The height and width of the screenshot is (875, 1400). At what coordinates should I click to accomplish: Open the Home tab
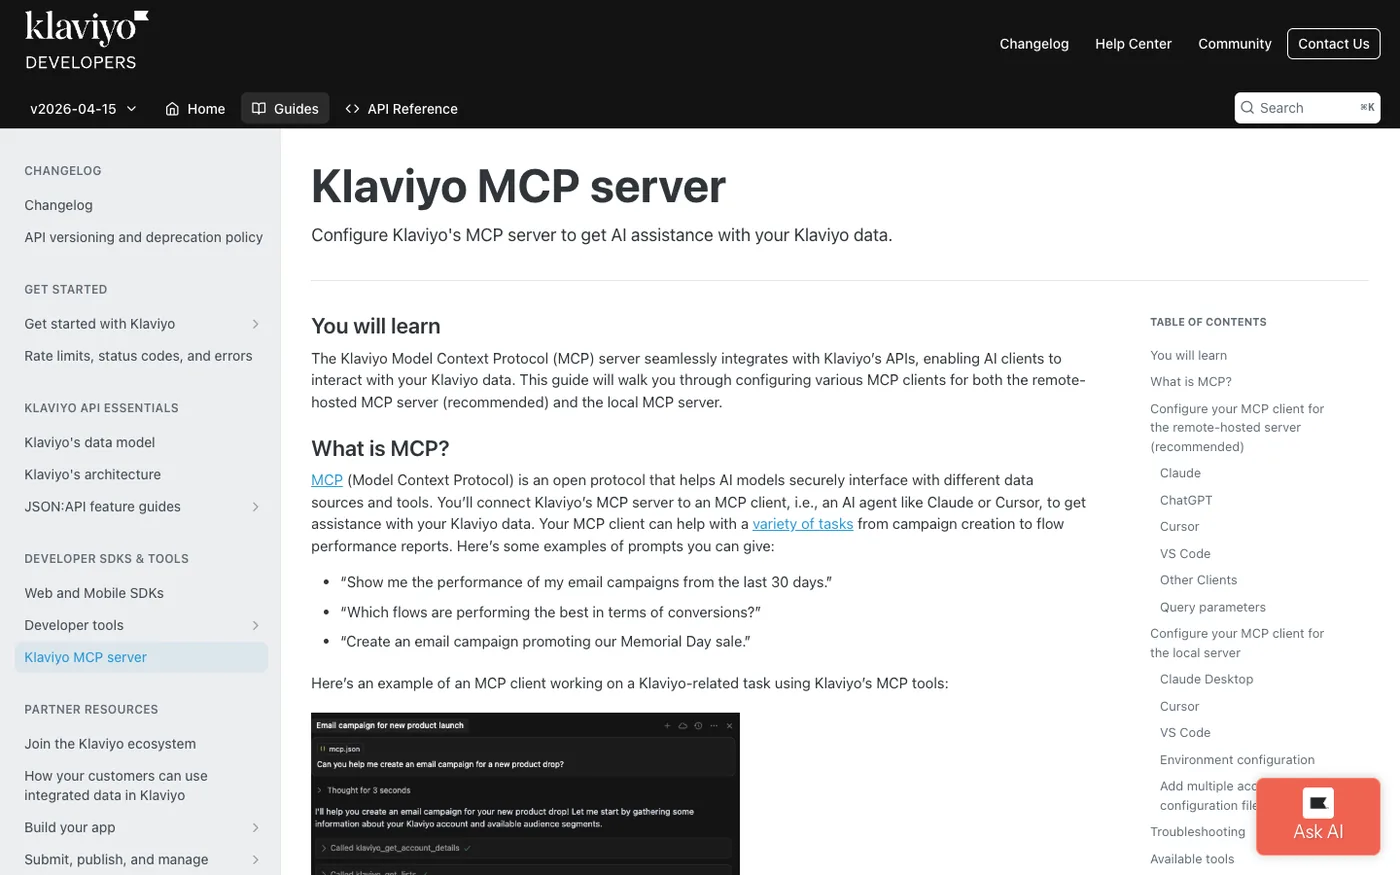195,109
